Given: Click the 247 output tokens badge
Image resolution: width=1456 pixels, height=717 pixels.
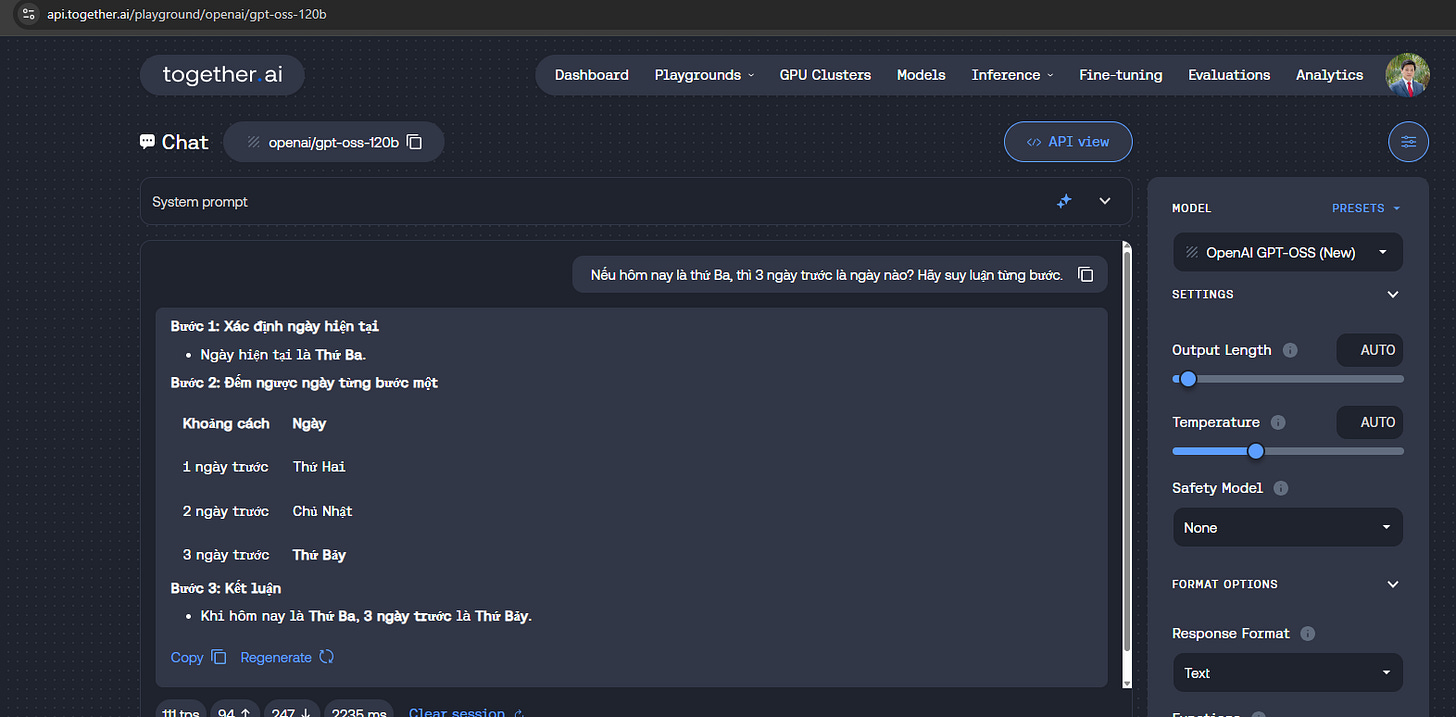Looking at the screenshot, I should tap(291, 711).
